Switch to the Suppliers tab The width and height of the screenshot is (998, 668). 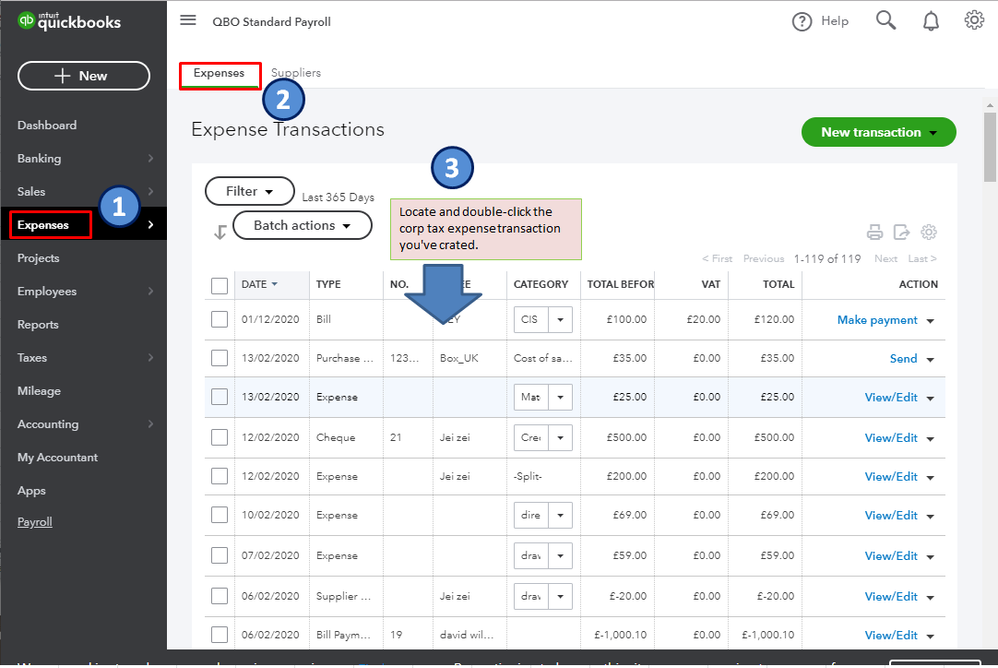point(296,73)
